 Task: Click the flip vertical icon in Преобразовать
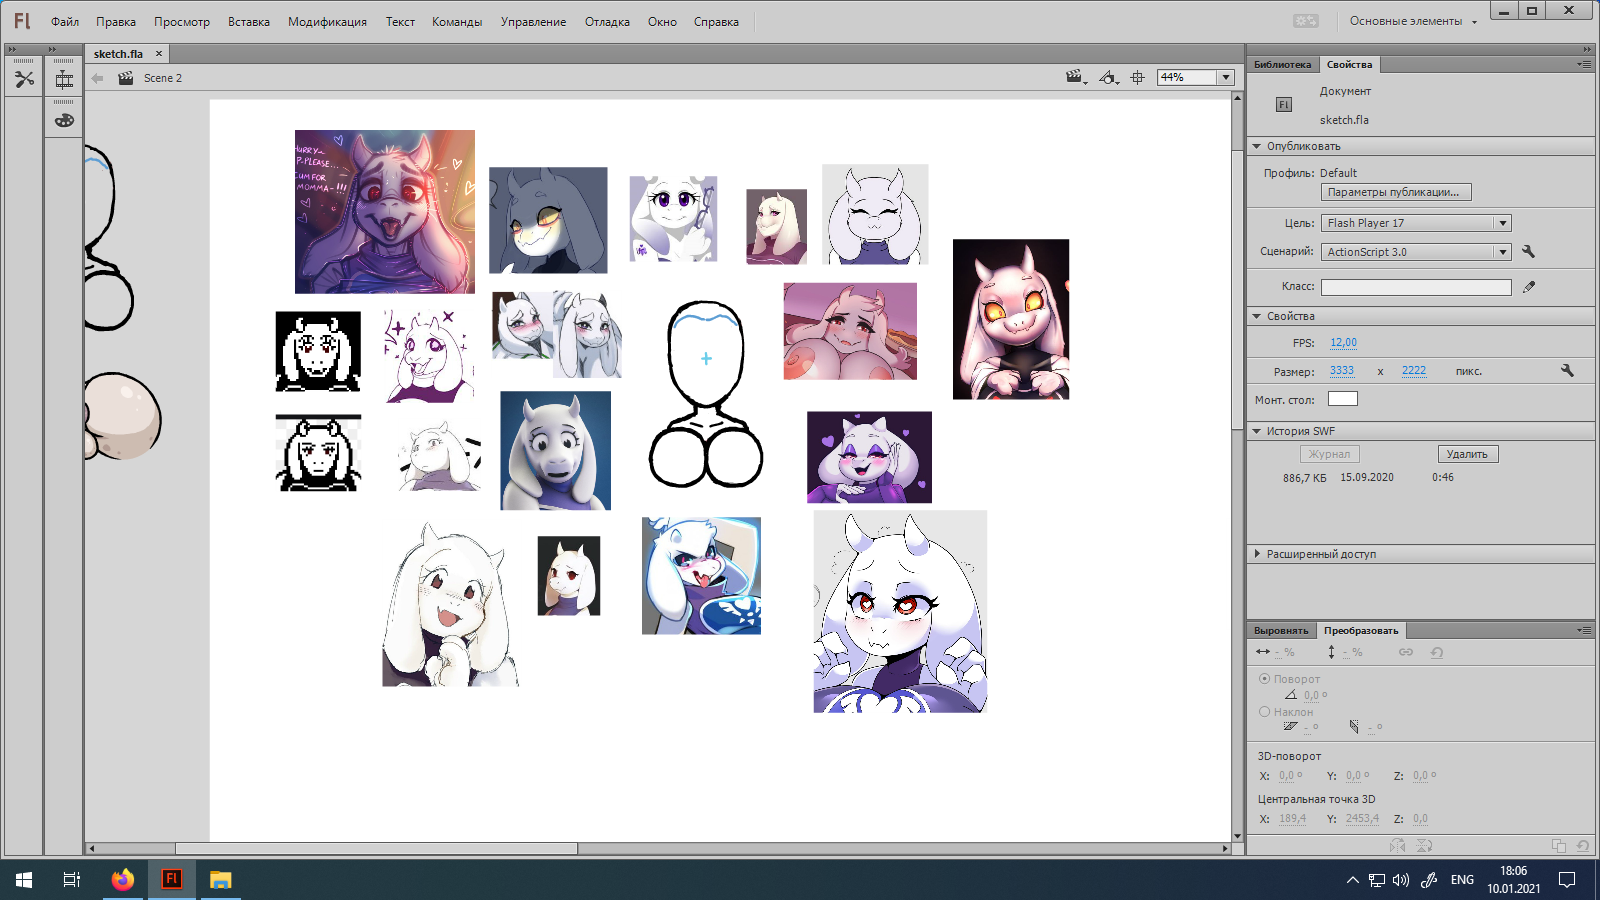[x=1424, y=846]
